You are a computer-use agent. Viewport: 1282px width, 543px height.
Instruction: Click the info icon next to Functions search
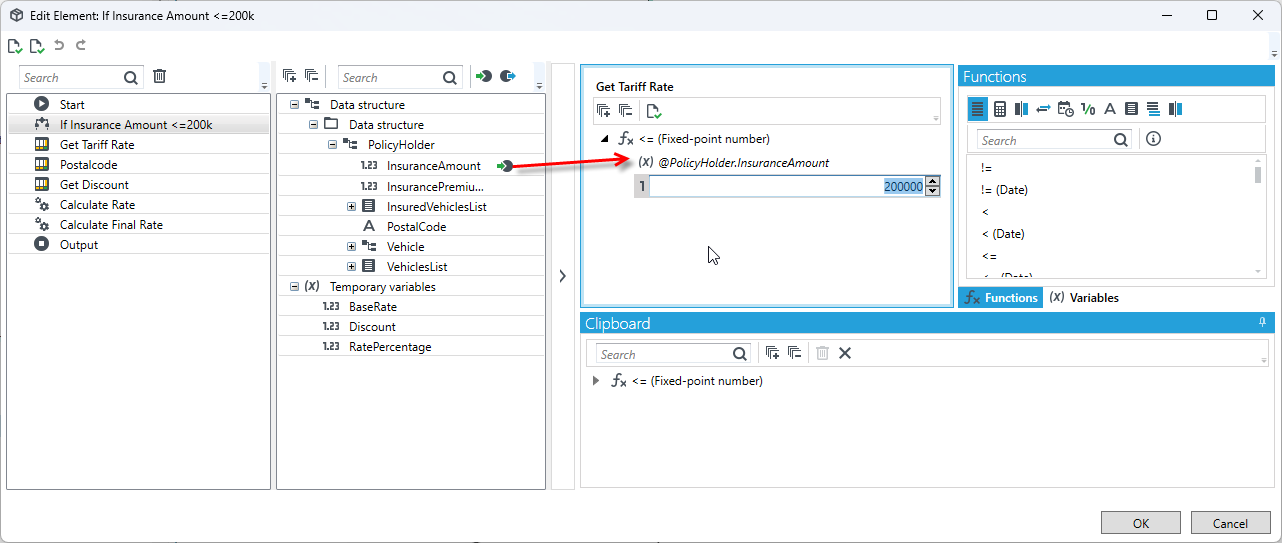pos(1153,139)
